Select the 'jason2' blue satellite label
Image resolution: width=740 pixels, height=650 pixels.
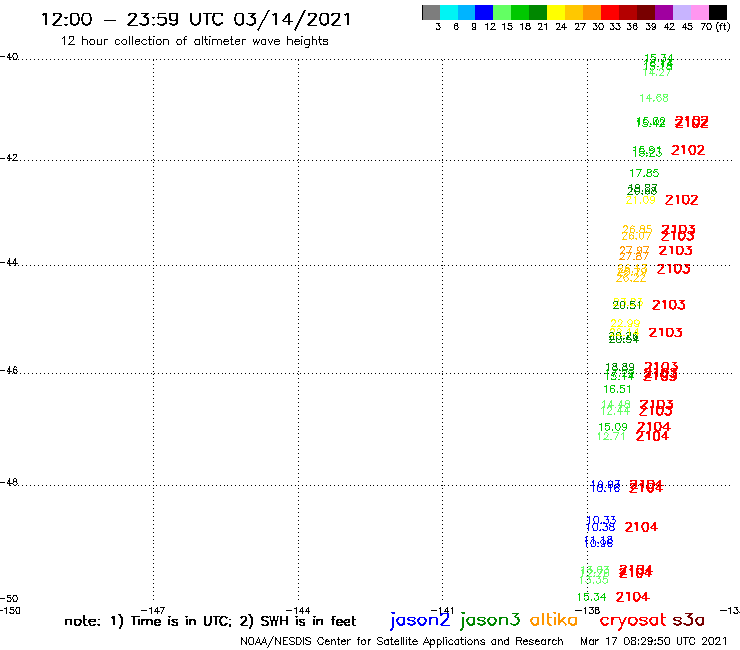coord(420,620)
